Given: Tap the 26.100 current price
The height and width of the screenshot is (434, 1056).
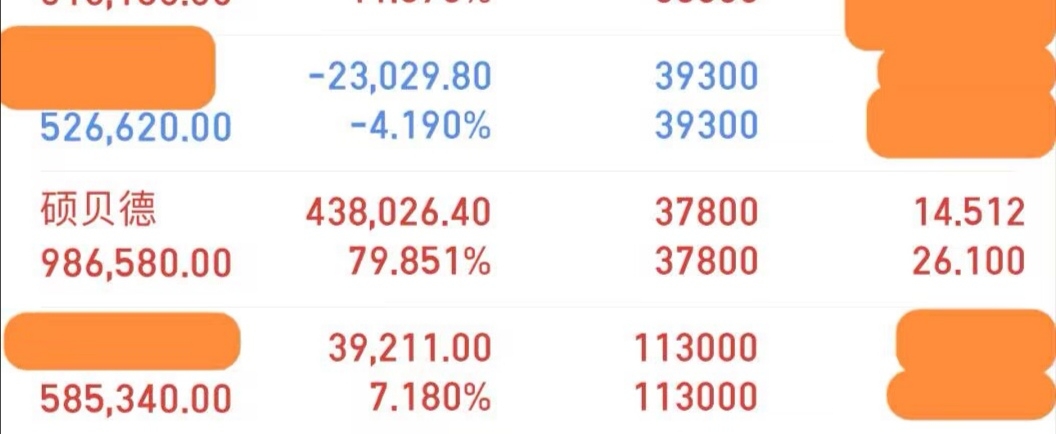Looking at the screenshot, I should (969, 262).
